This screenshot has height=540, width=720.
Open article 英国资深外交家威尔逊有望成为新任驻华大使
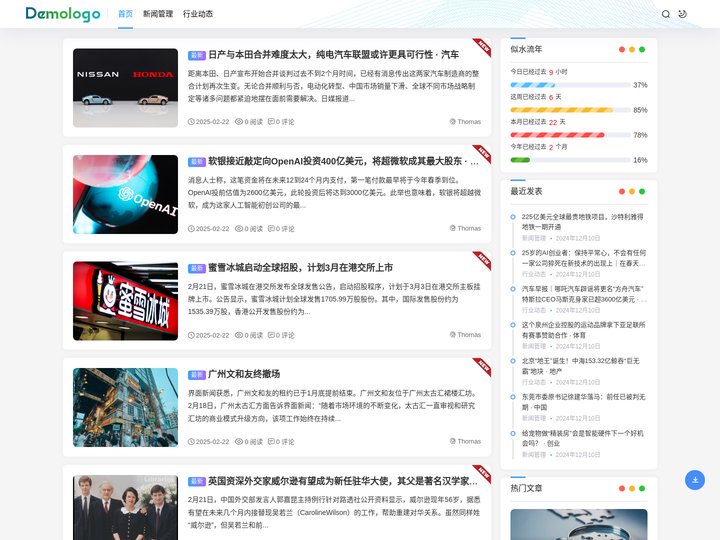point(343,481)
